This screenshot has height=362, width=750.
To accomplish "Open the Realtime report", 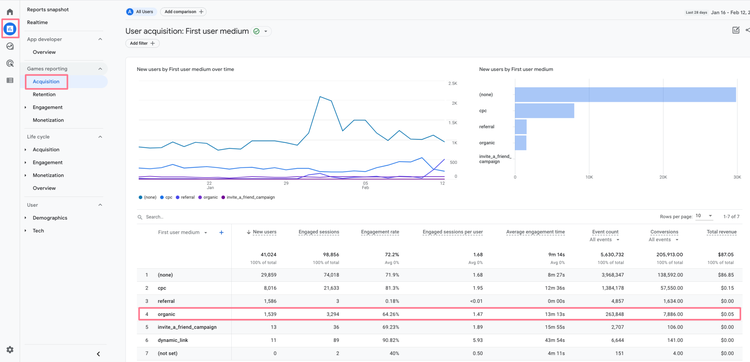I will (37, 22).
